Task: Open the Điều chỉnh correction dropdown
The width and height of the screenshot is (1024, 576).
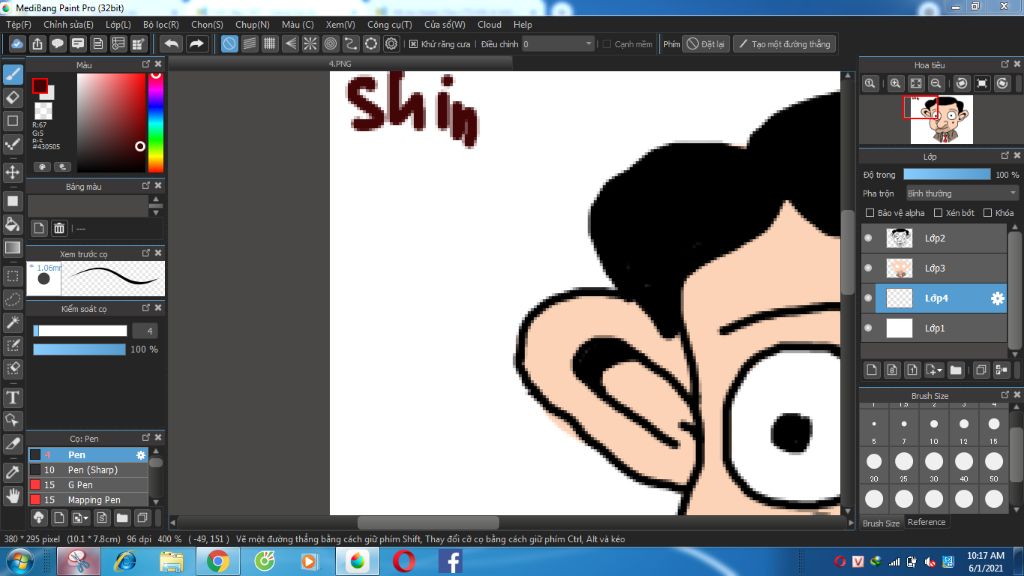Action: click(558, 44)
